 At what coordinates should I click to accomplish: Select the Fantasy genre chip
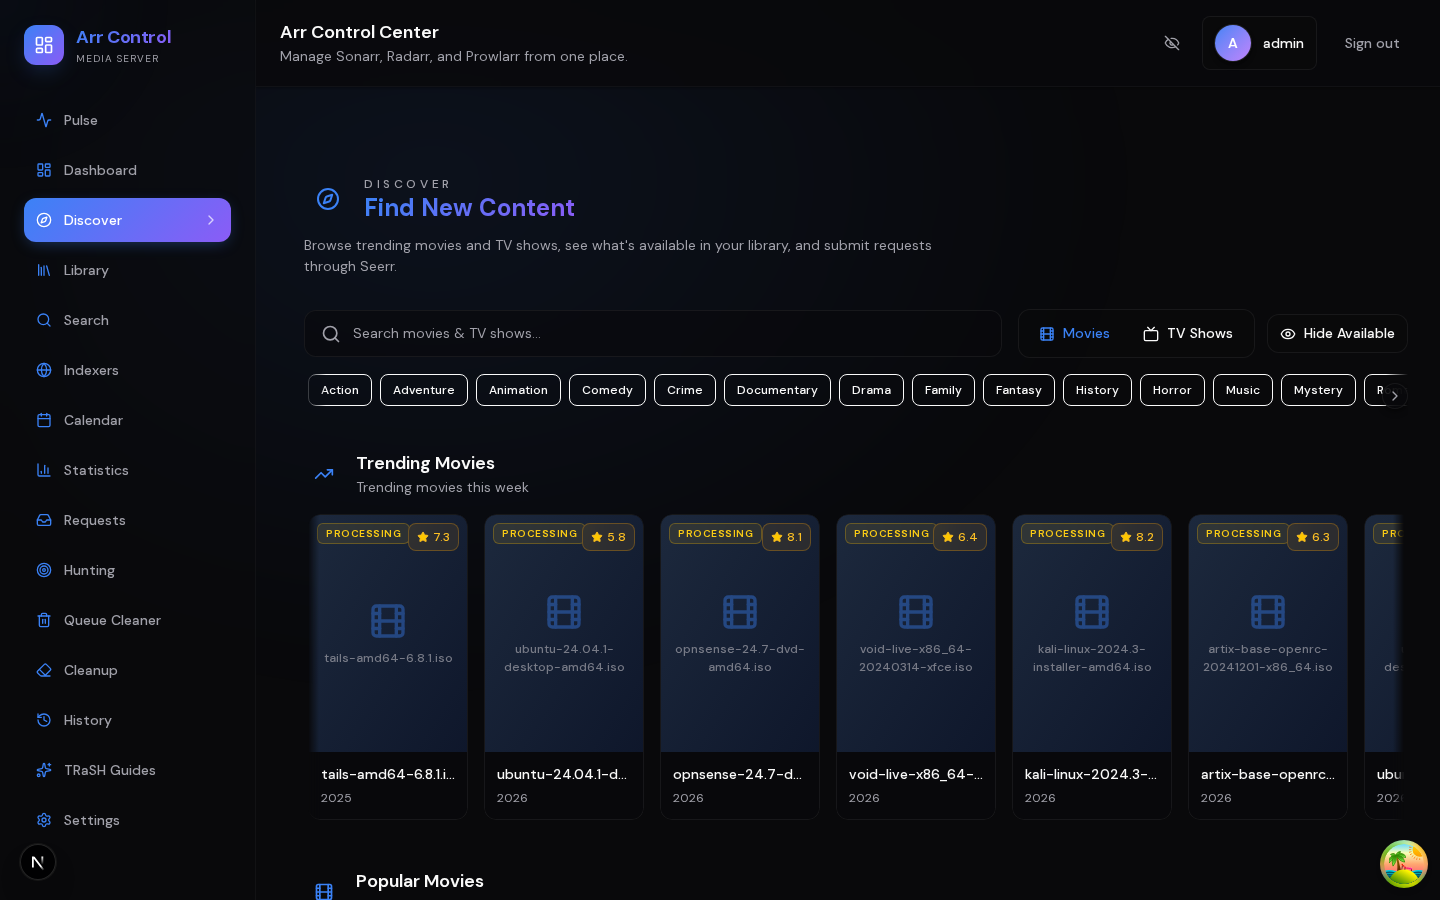tap(1019, 390)
